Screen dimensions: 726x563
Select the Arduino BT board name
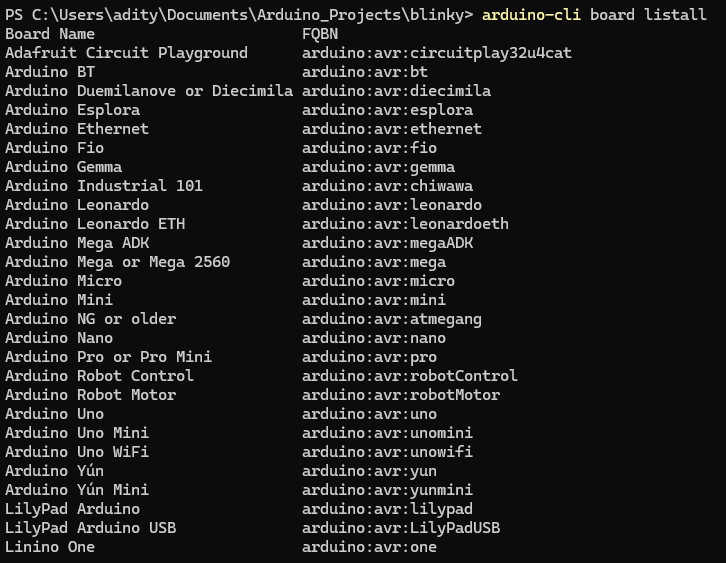50,72
